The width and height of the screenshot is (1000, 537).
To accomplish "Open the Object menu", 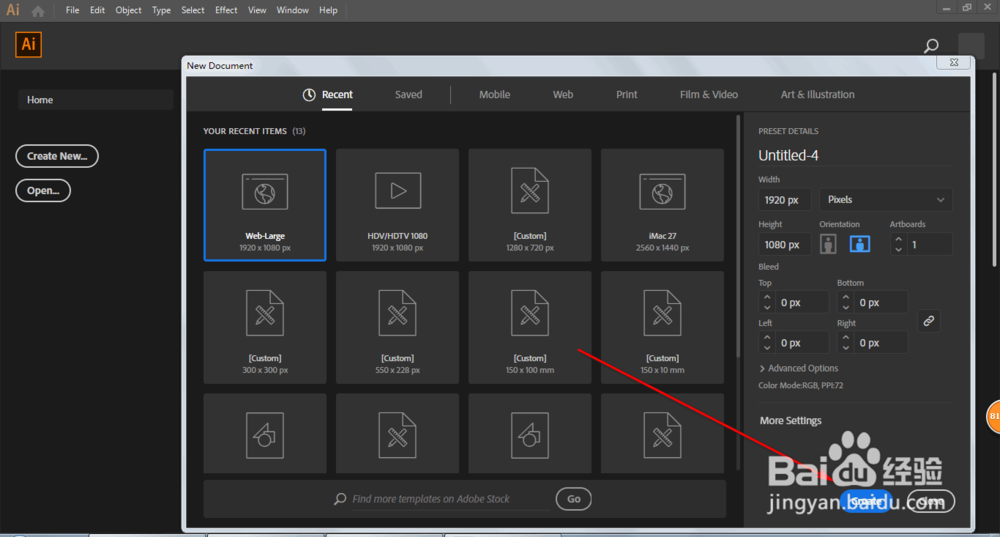I will click(128, 10).
